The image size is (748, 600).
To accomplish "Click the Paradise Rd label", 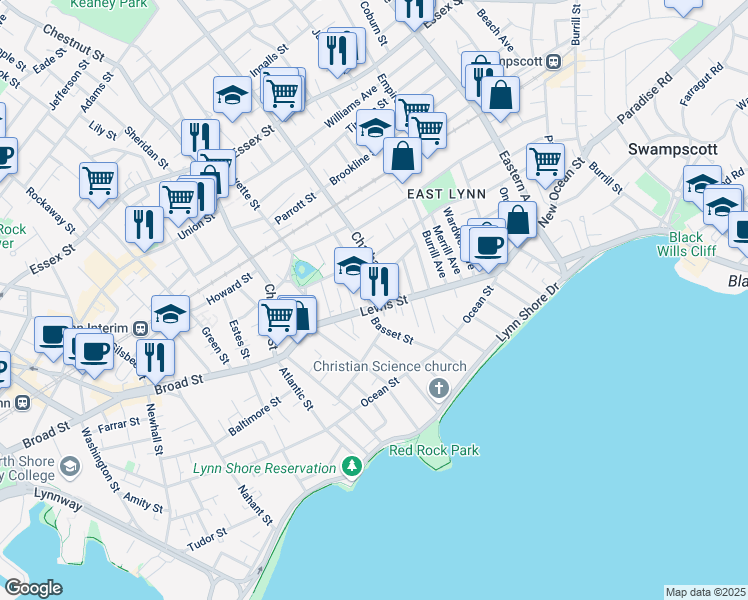I will tap(644, 98).
